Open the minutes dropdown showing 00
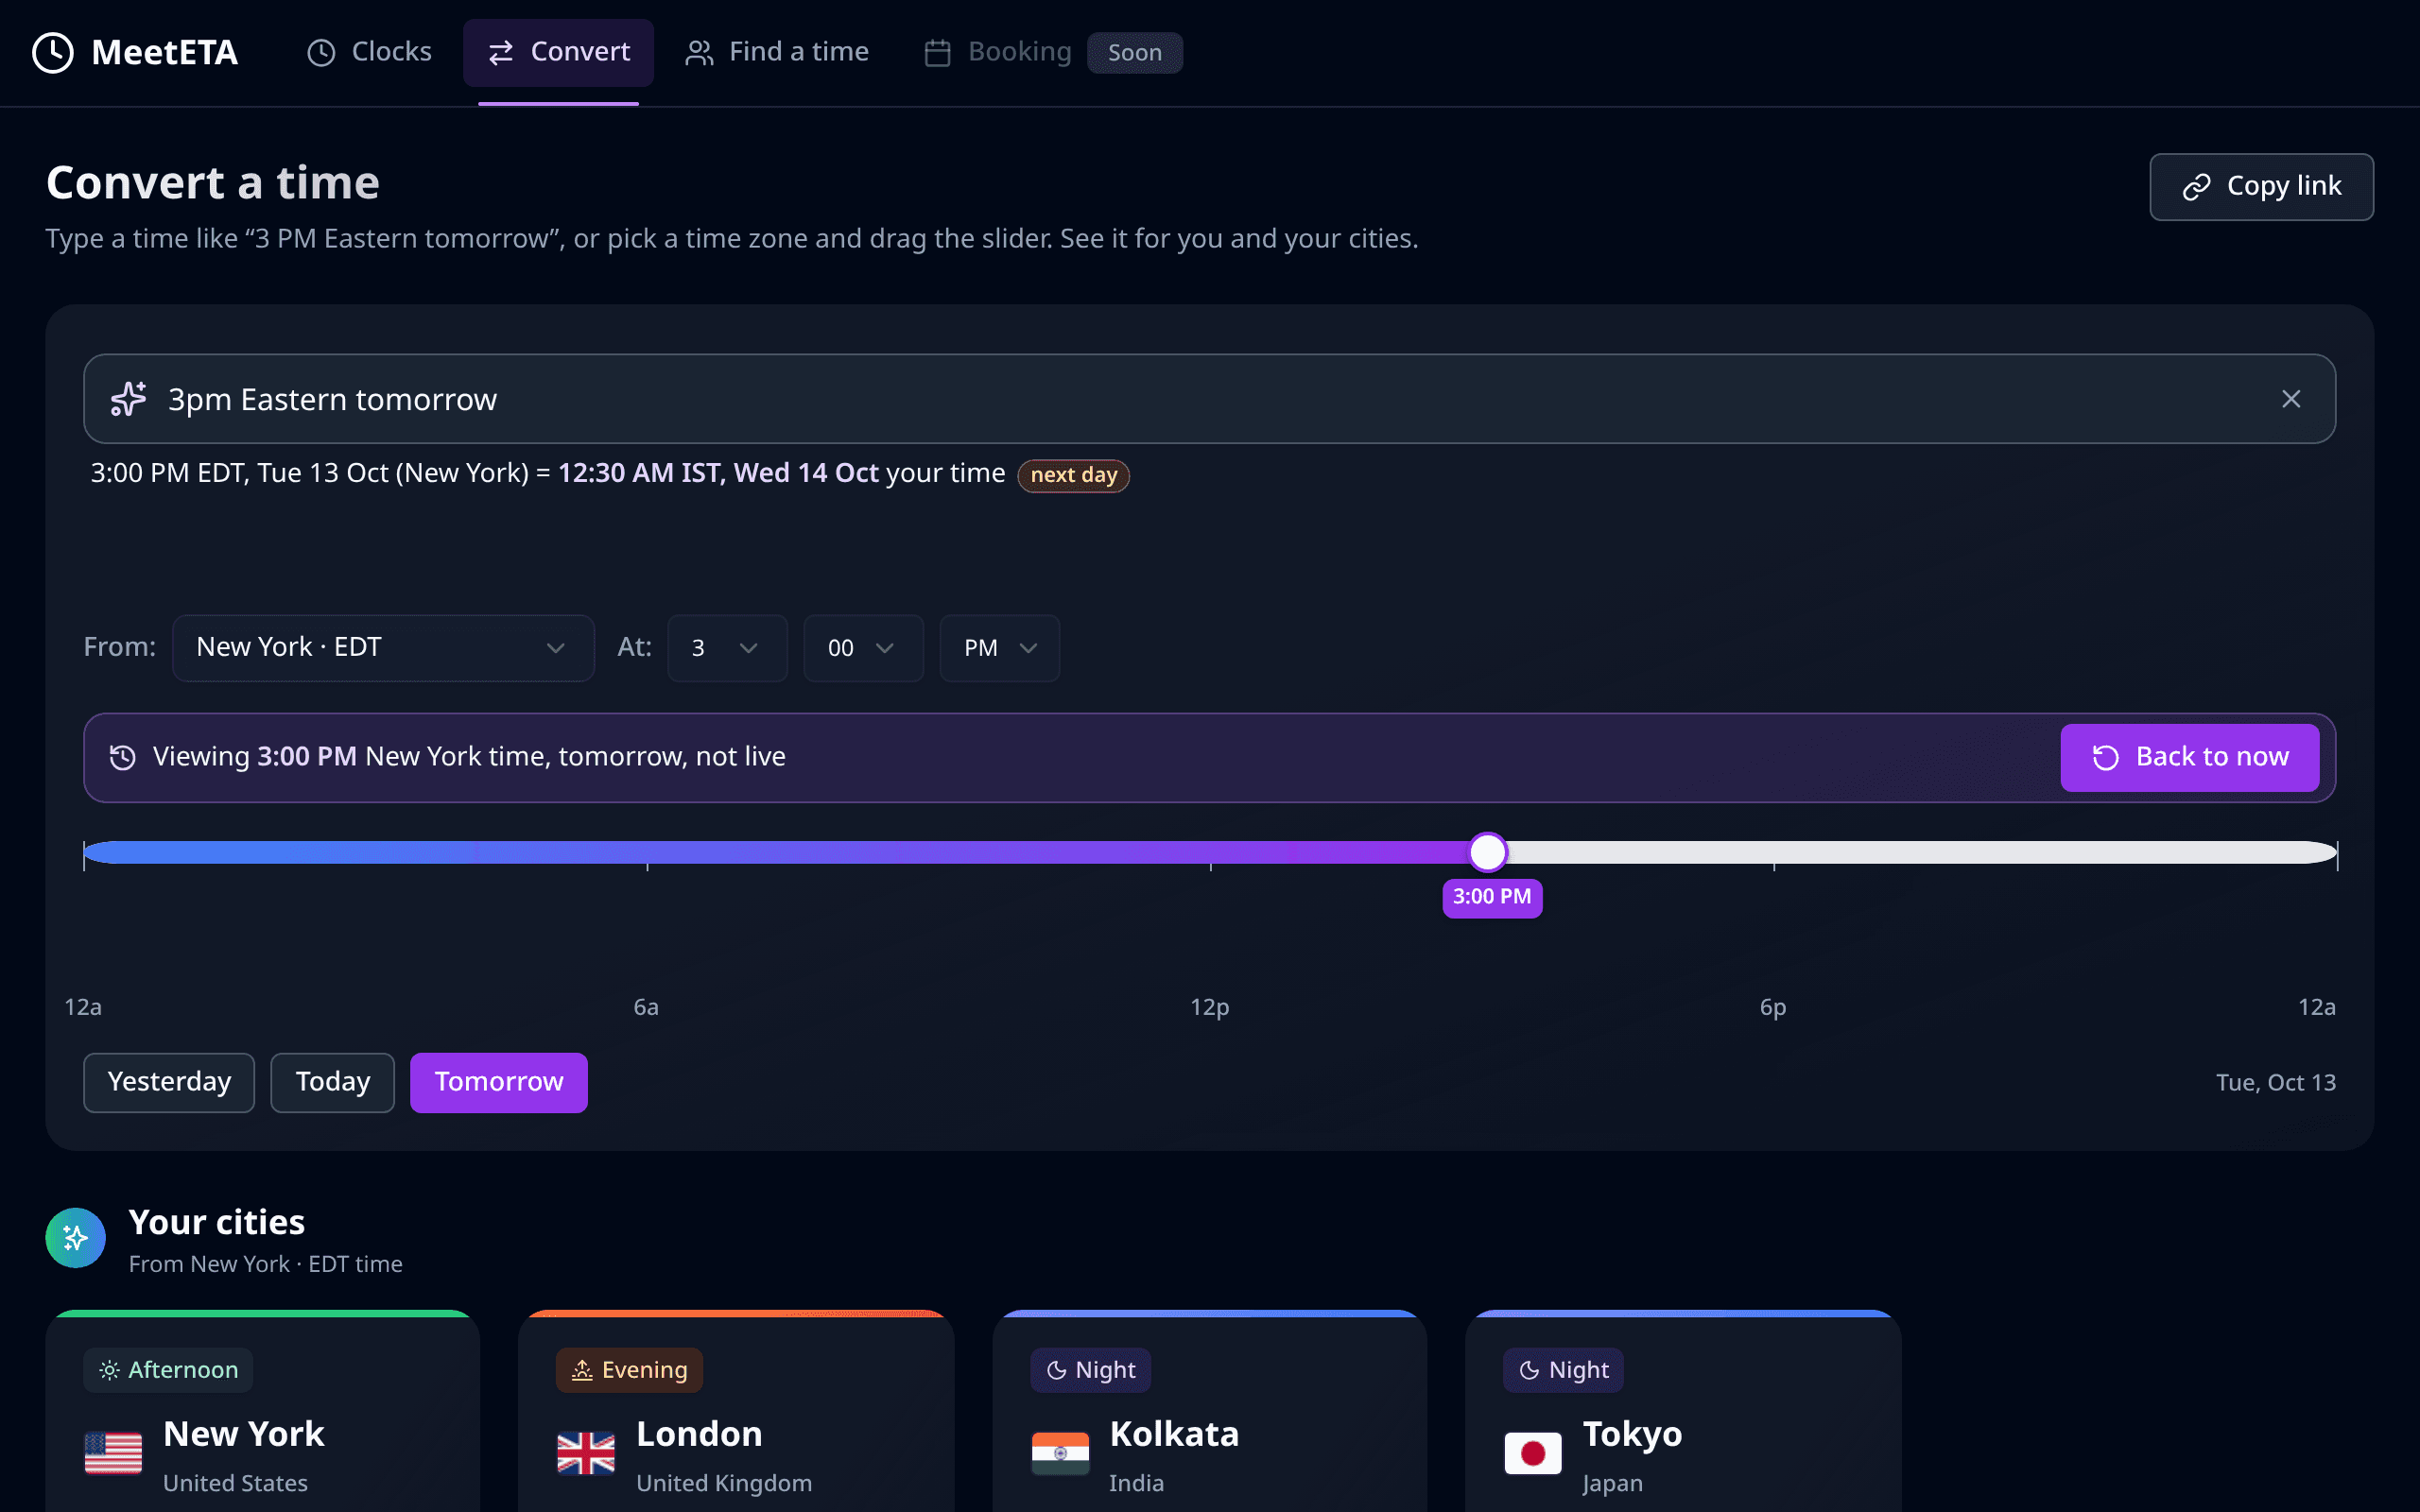 click(863, 648)
